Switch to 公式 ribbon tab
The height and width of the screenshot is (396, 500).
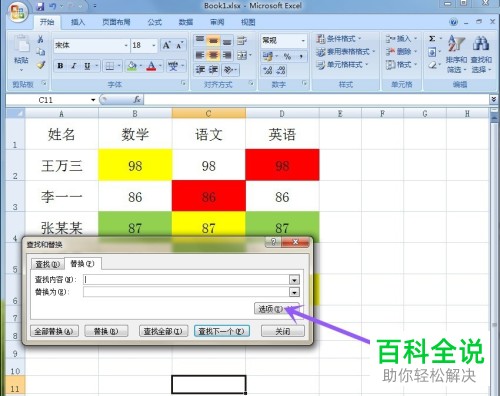(x=155, y=22)
